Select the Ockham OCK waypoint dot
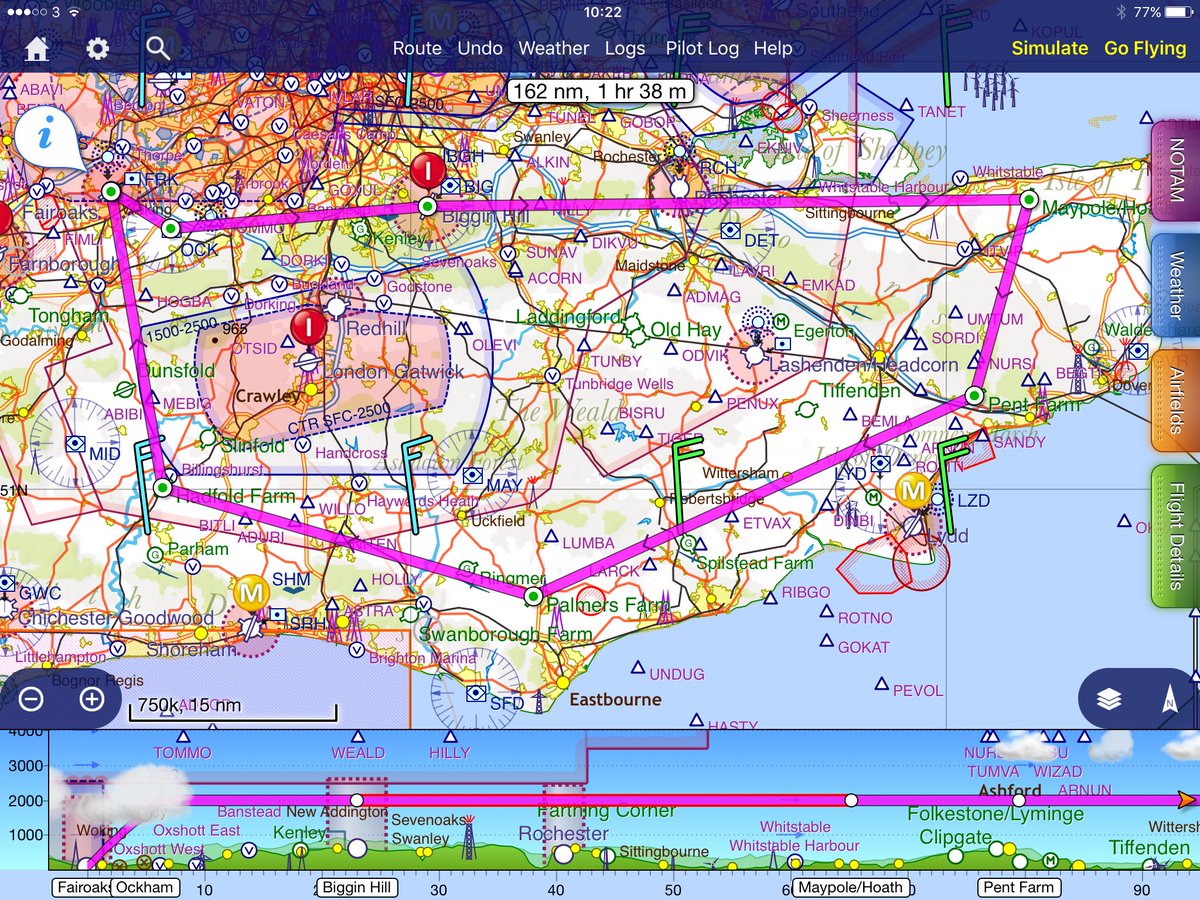 (x=170, y=228)
